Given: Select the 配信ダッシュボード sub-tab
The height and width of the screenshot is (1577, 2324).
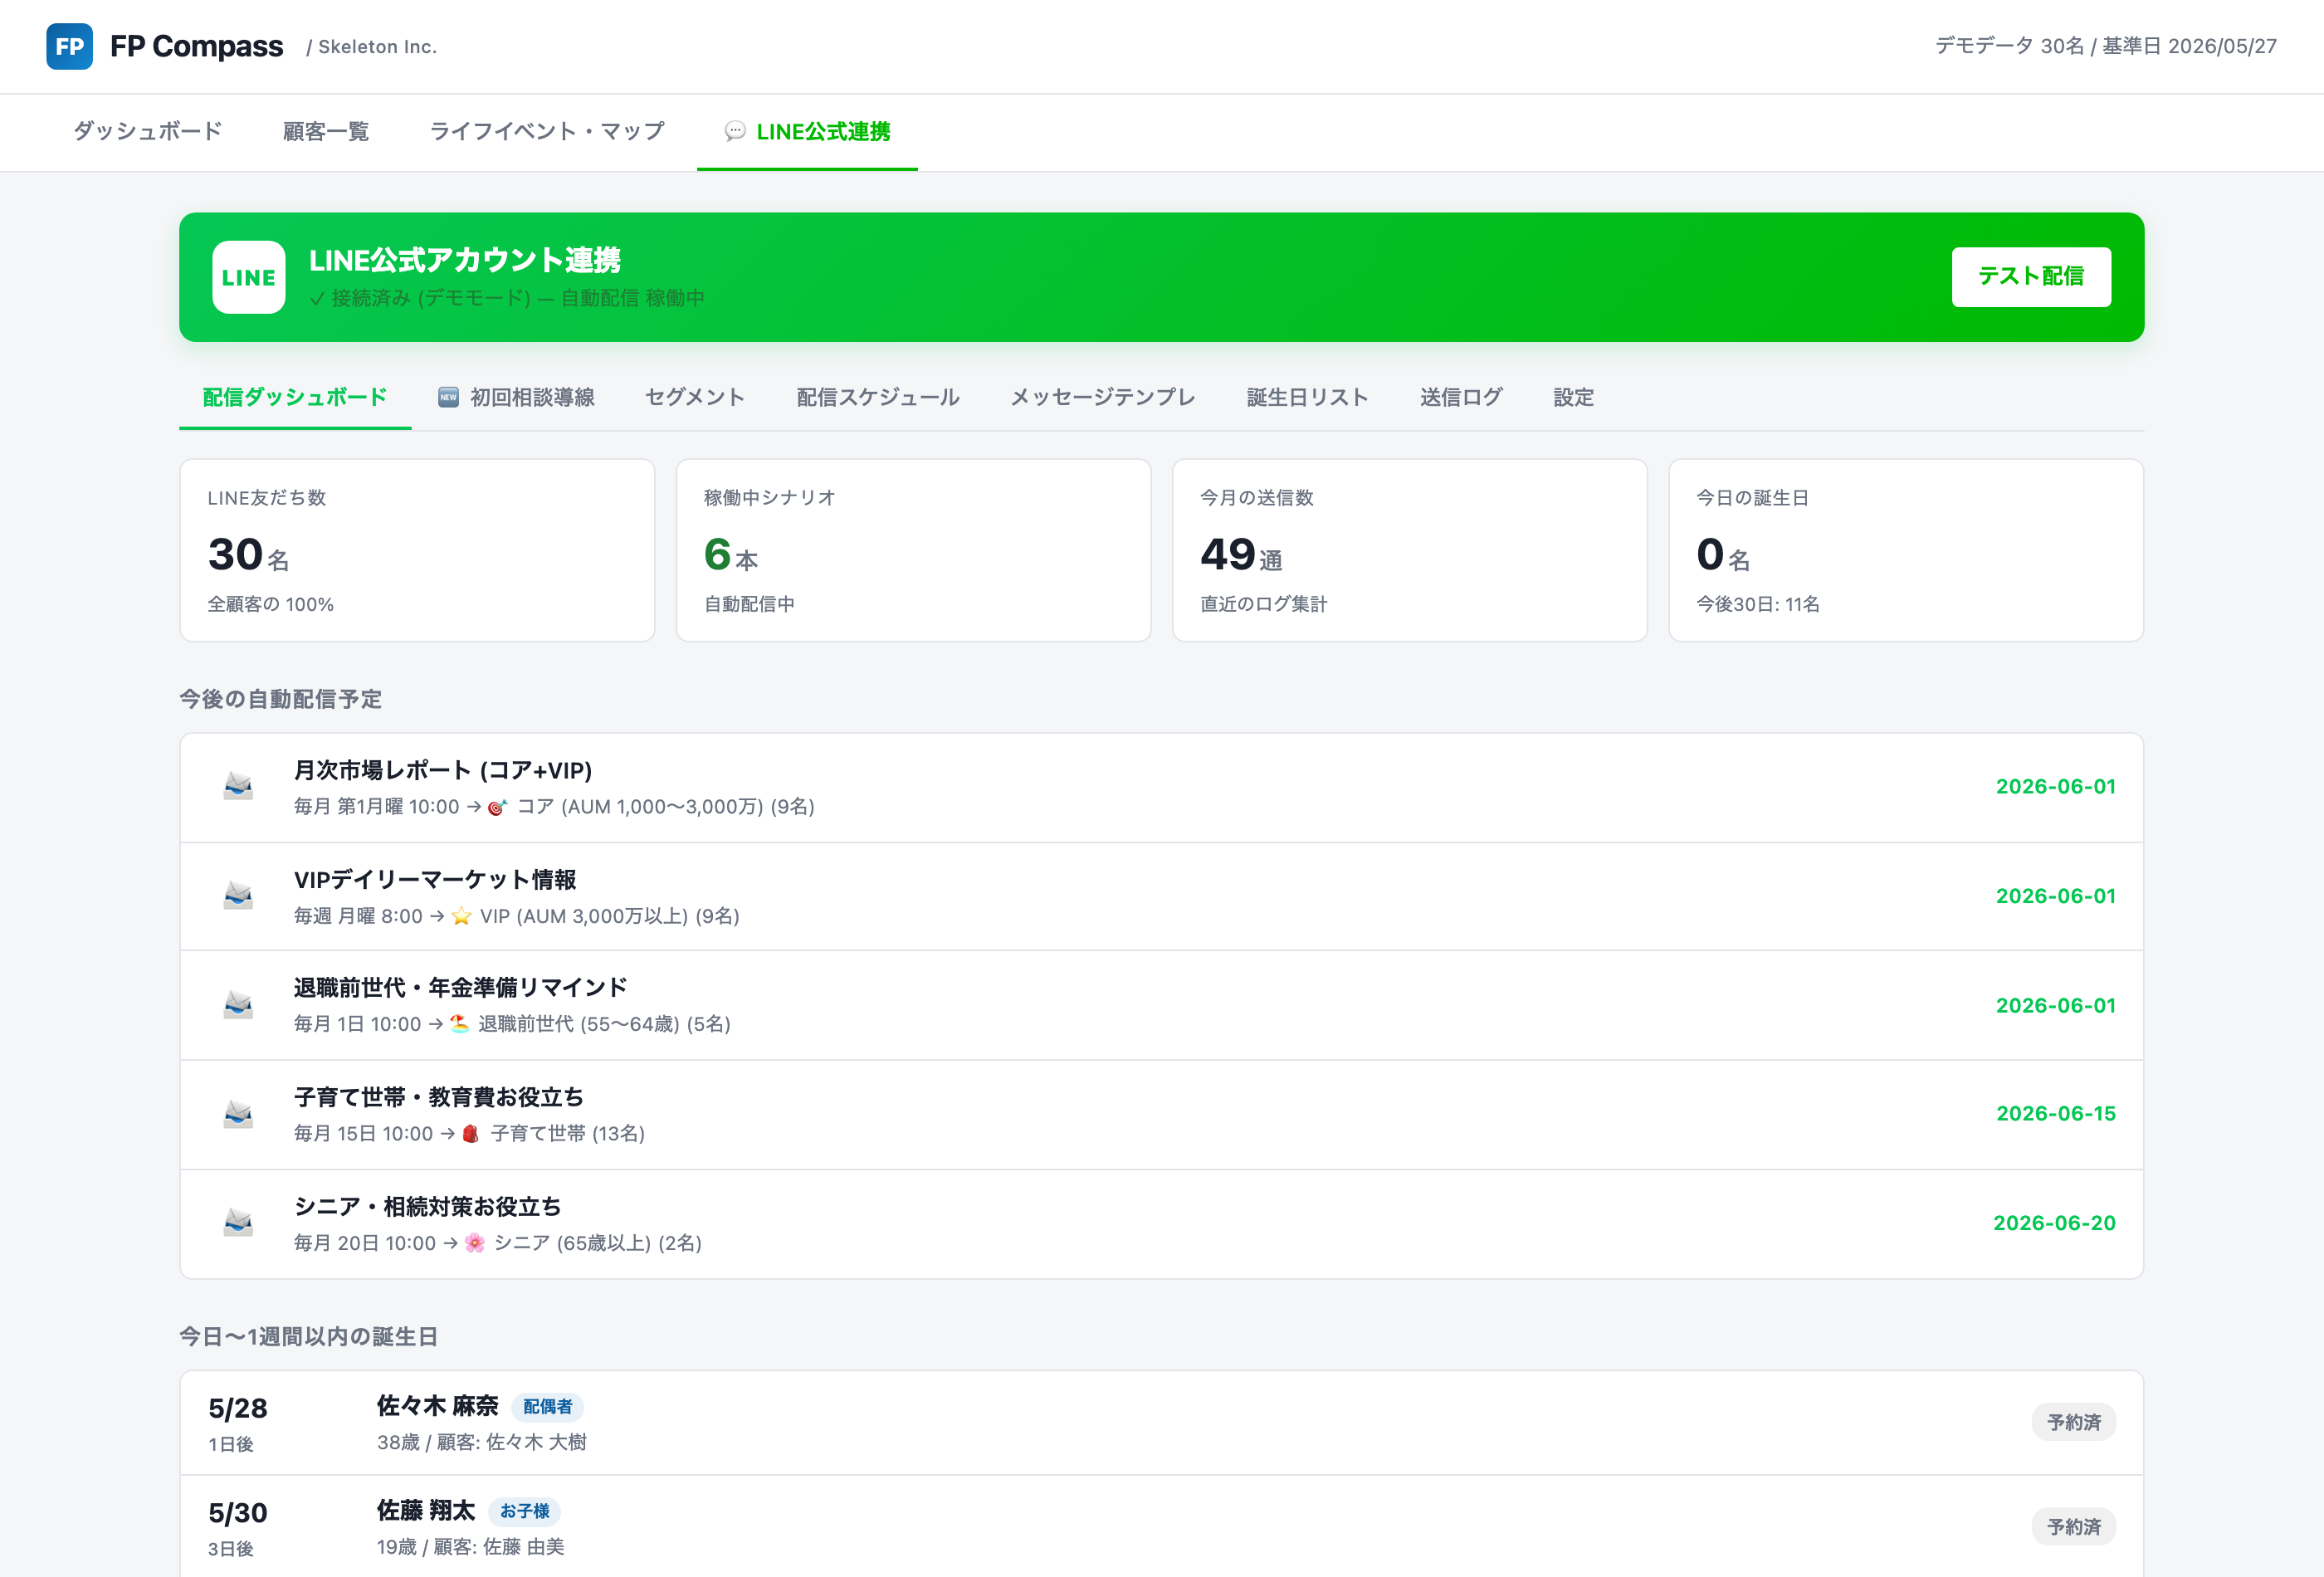Looking at the screenshot, I should [x=295, y=397].
